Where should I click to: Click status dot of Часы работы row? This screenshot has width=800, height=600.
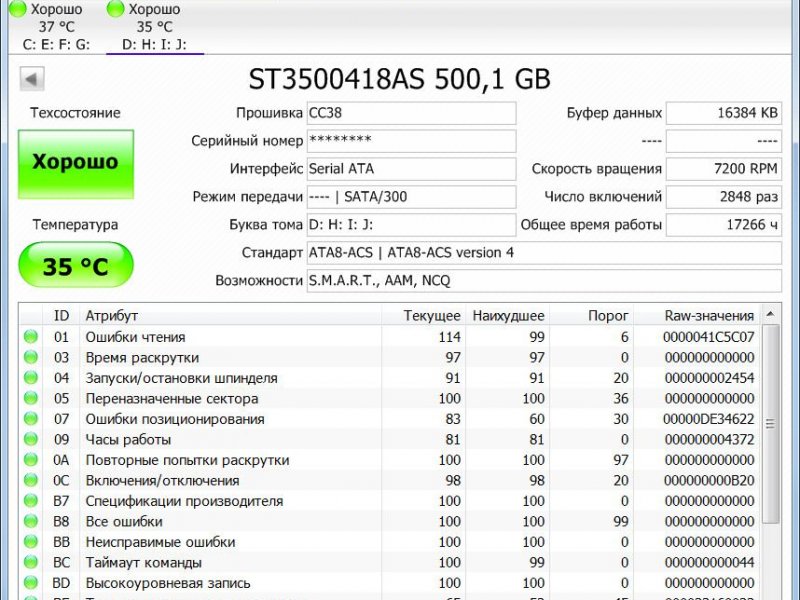pos(31,439)
